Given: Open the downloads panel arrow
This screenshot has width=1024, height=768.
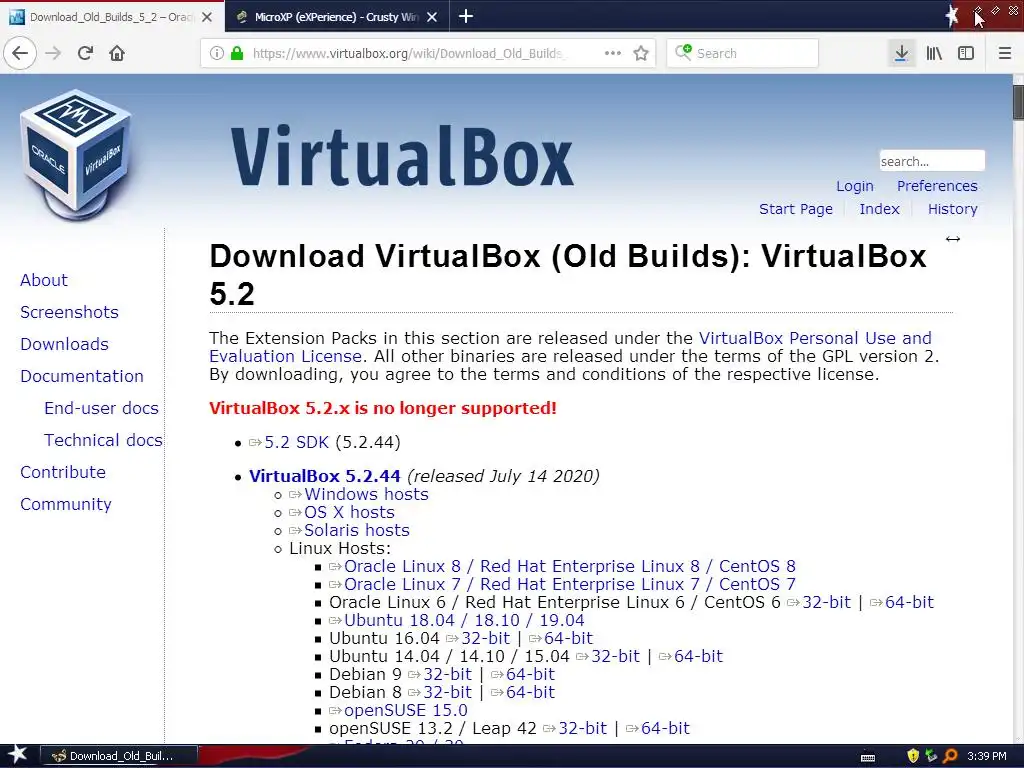Looking at the screenshot, I should click(901, 53).
